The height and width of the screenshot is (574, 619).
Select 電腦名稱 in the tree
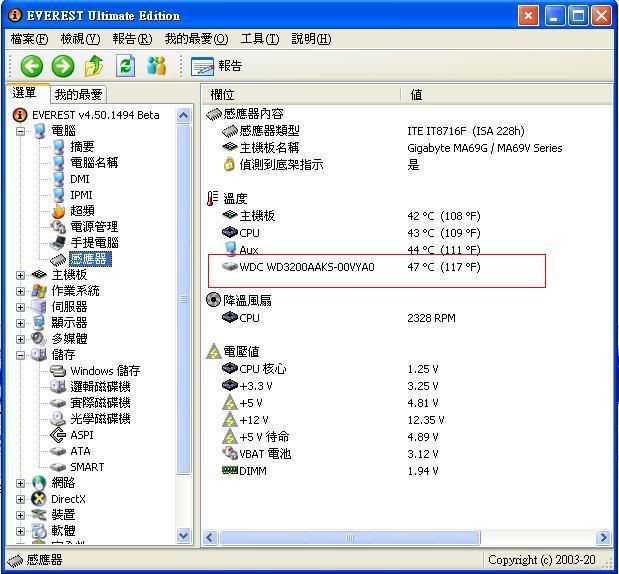[94, 163]
